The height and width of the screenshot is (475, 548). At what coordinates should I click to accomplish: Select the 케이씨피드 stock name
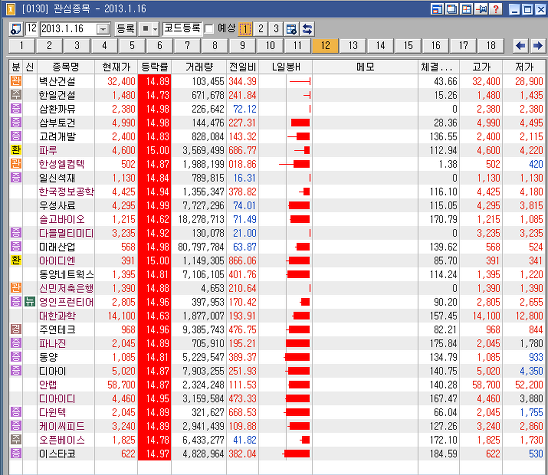(x=62, y=426)
